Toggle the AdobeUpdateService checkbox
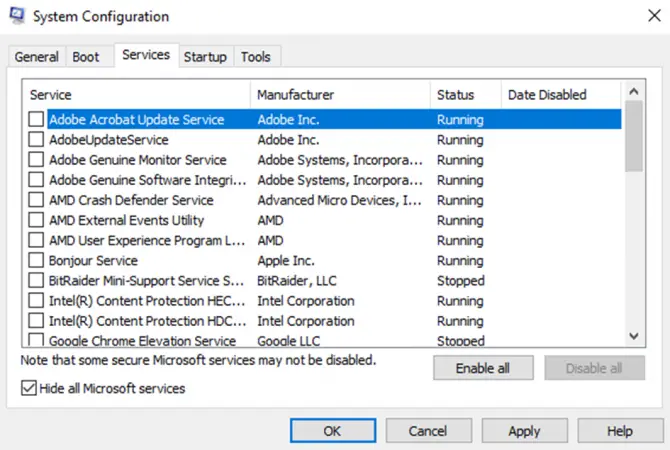The height and width of the screenshot is (450, 670). 36,139
